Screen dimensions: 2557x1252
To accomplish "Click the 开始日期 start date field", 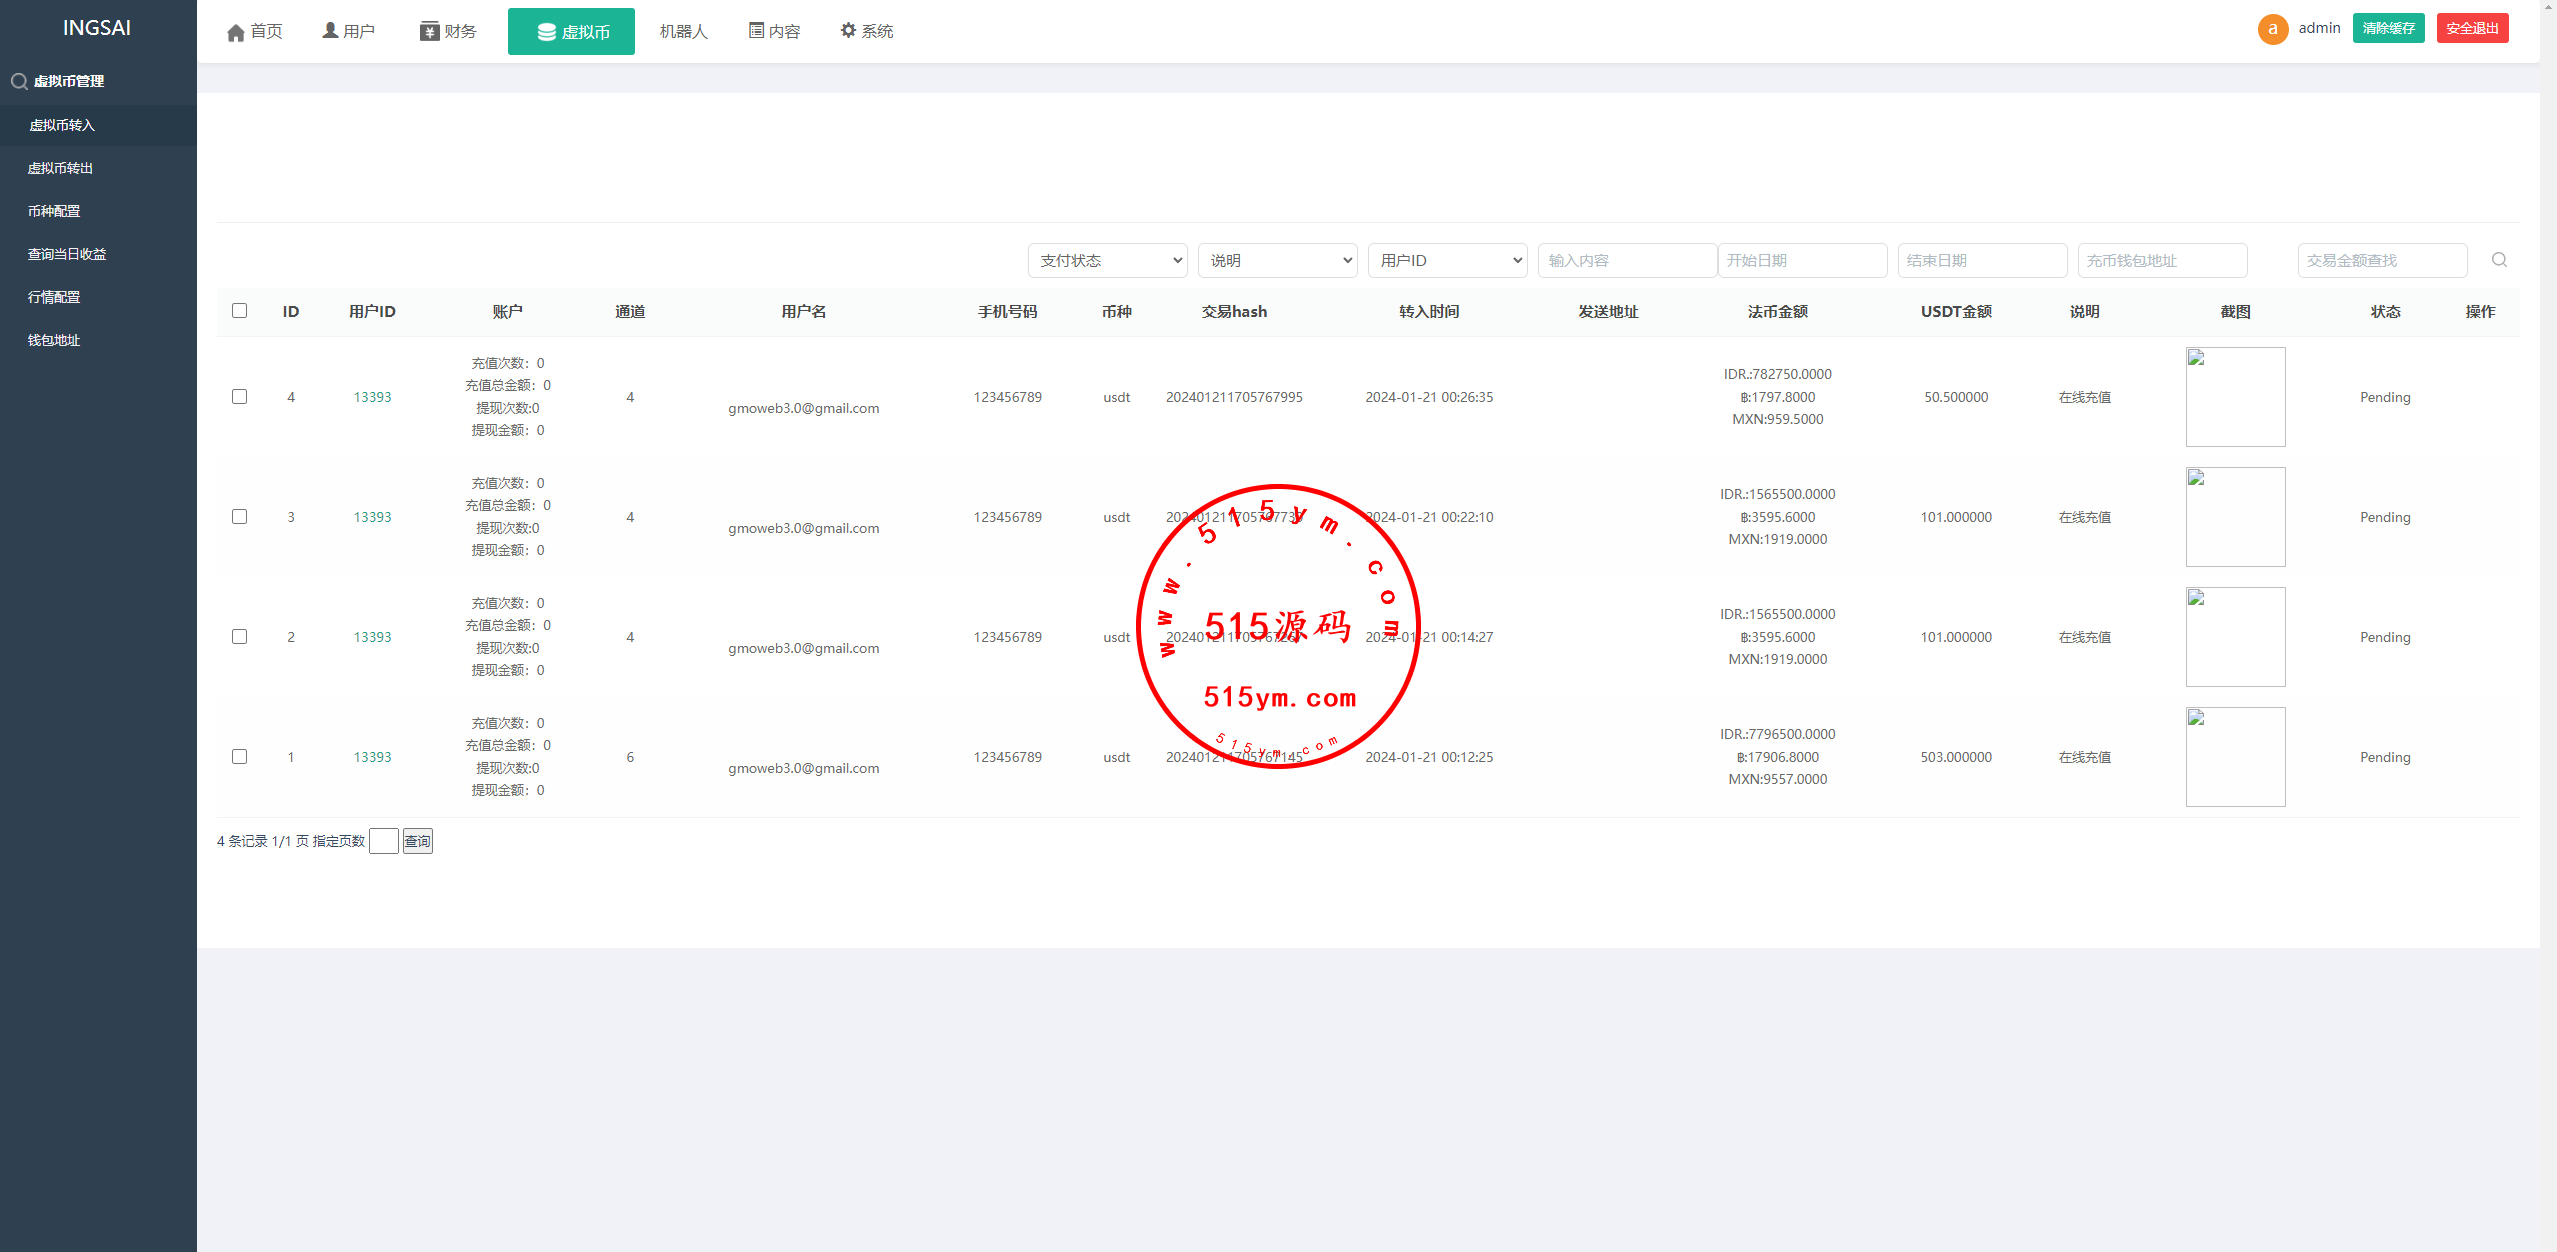I will tap(1802, 260).
